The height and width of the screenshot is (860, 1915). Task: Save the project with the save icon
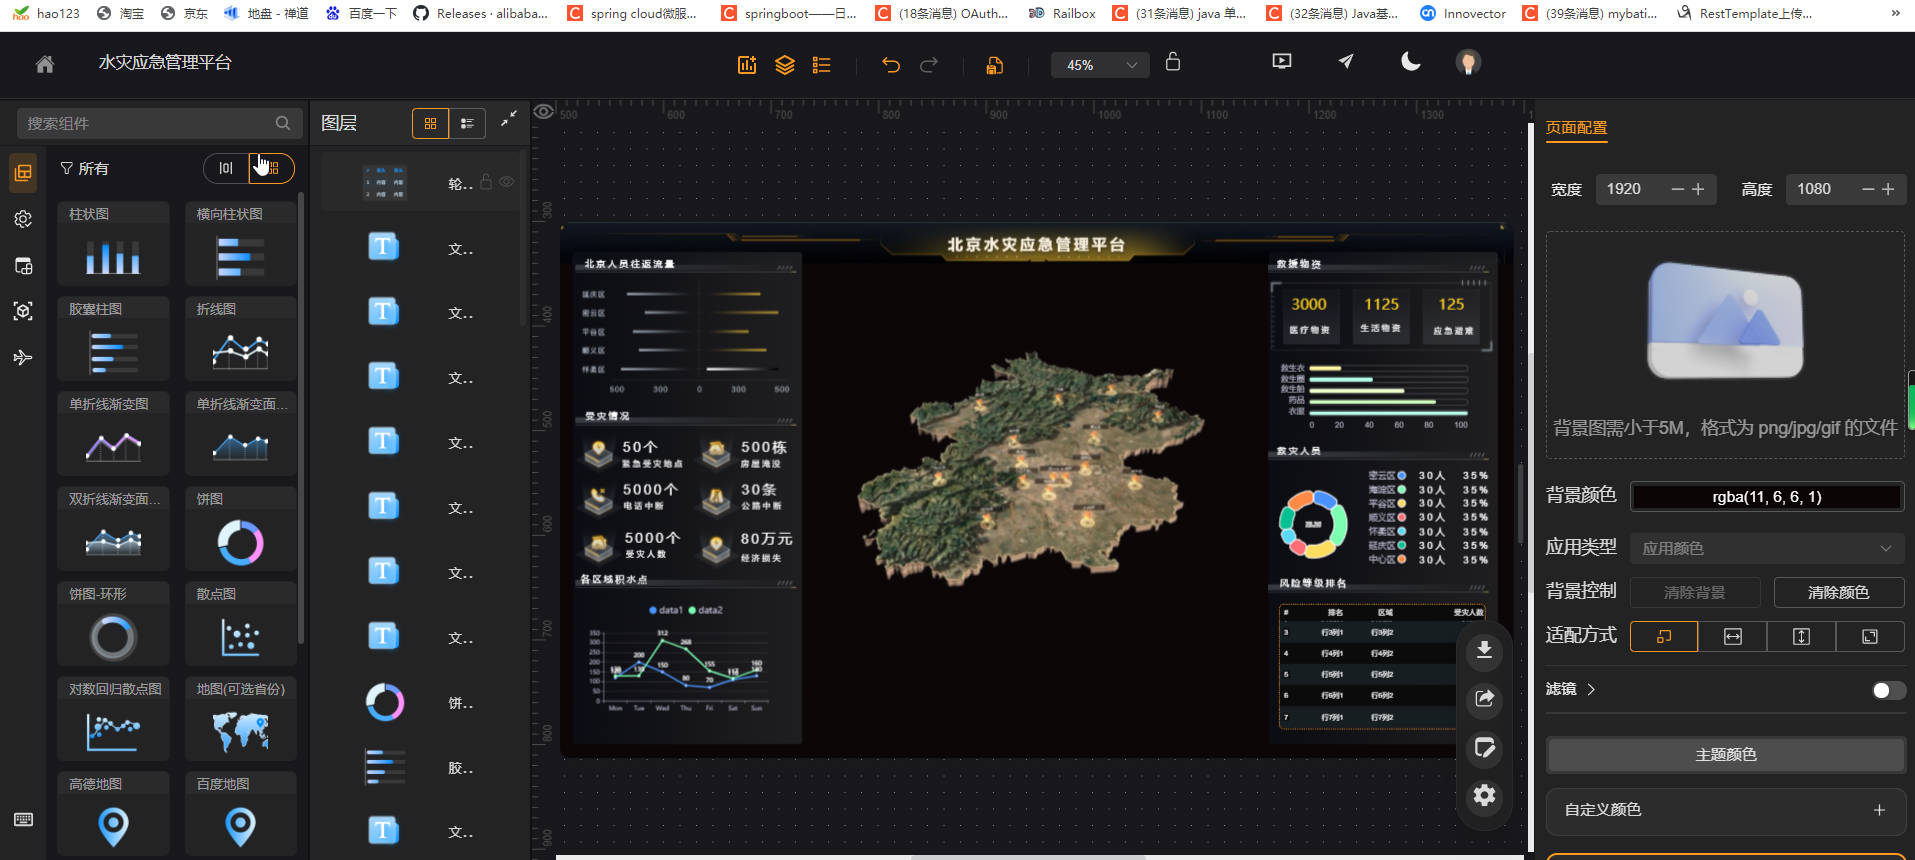[x=995, y=65]
